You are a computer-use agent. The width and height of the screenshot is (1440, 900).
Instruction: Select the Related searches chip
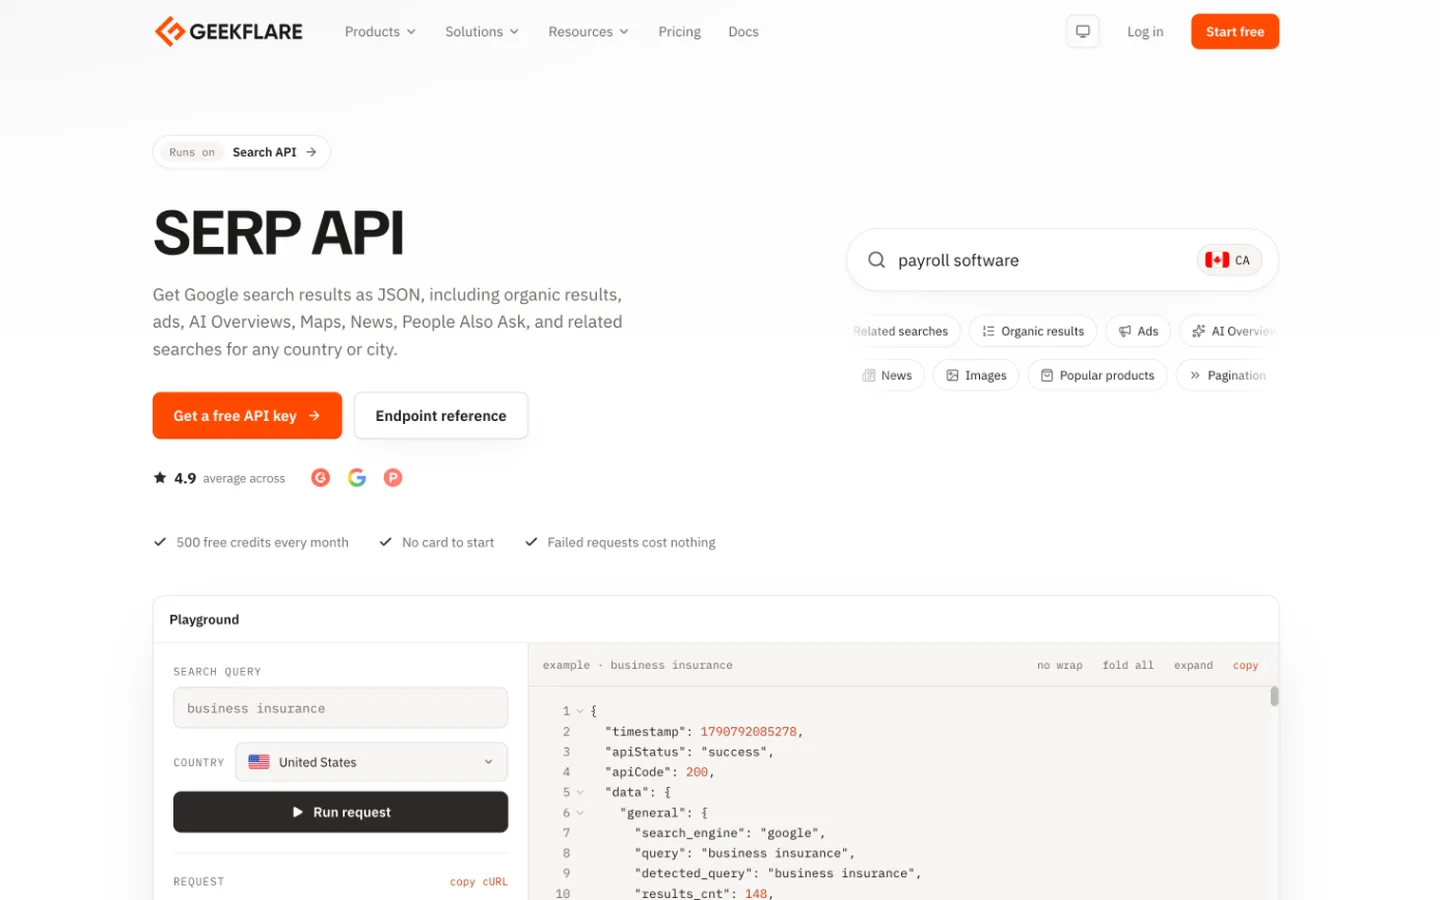904,331
